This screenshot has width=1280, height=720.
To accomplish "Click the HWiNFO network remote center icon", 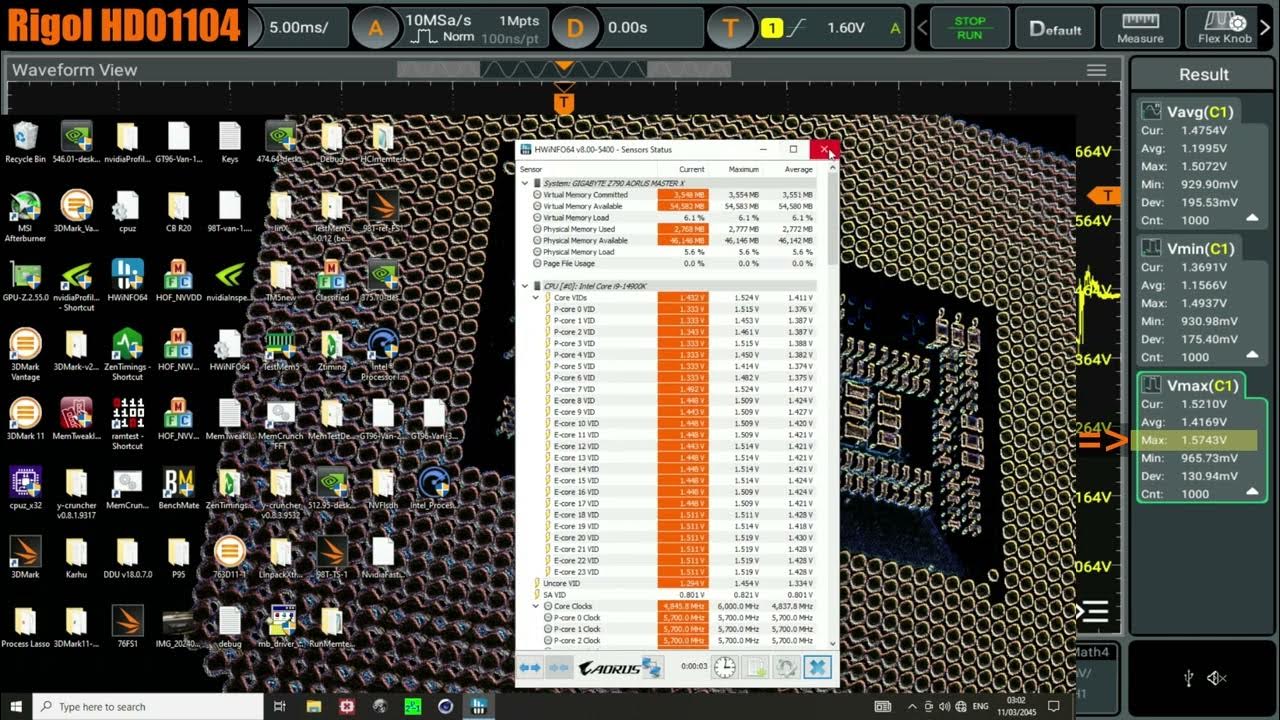I will [x=651, y=667].
